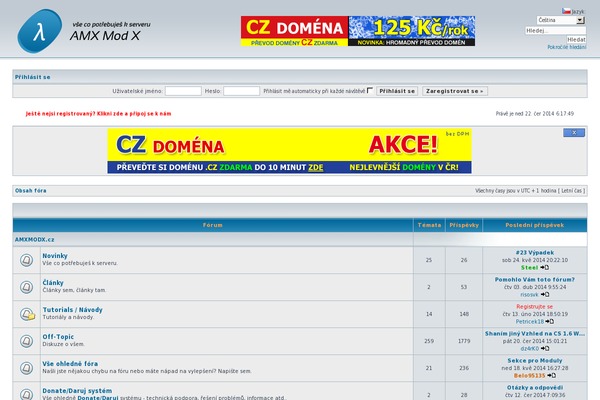Open the Novinky forum
Viewport: 600px width, 400px height.
tap(55, 256)
